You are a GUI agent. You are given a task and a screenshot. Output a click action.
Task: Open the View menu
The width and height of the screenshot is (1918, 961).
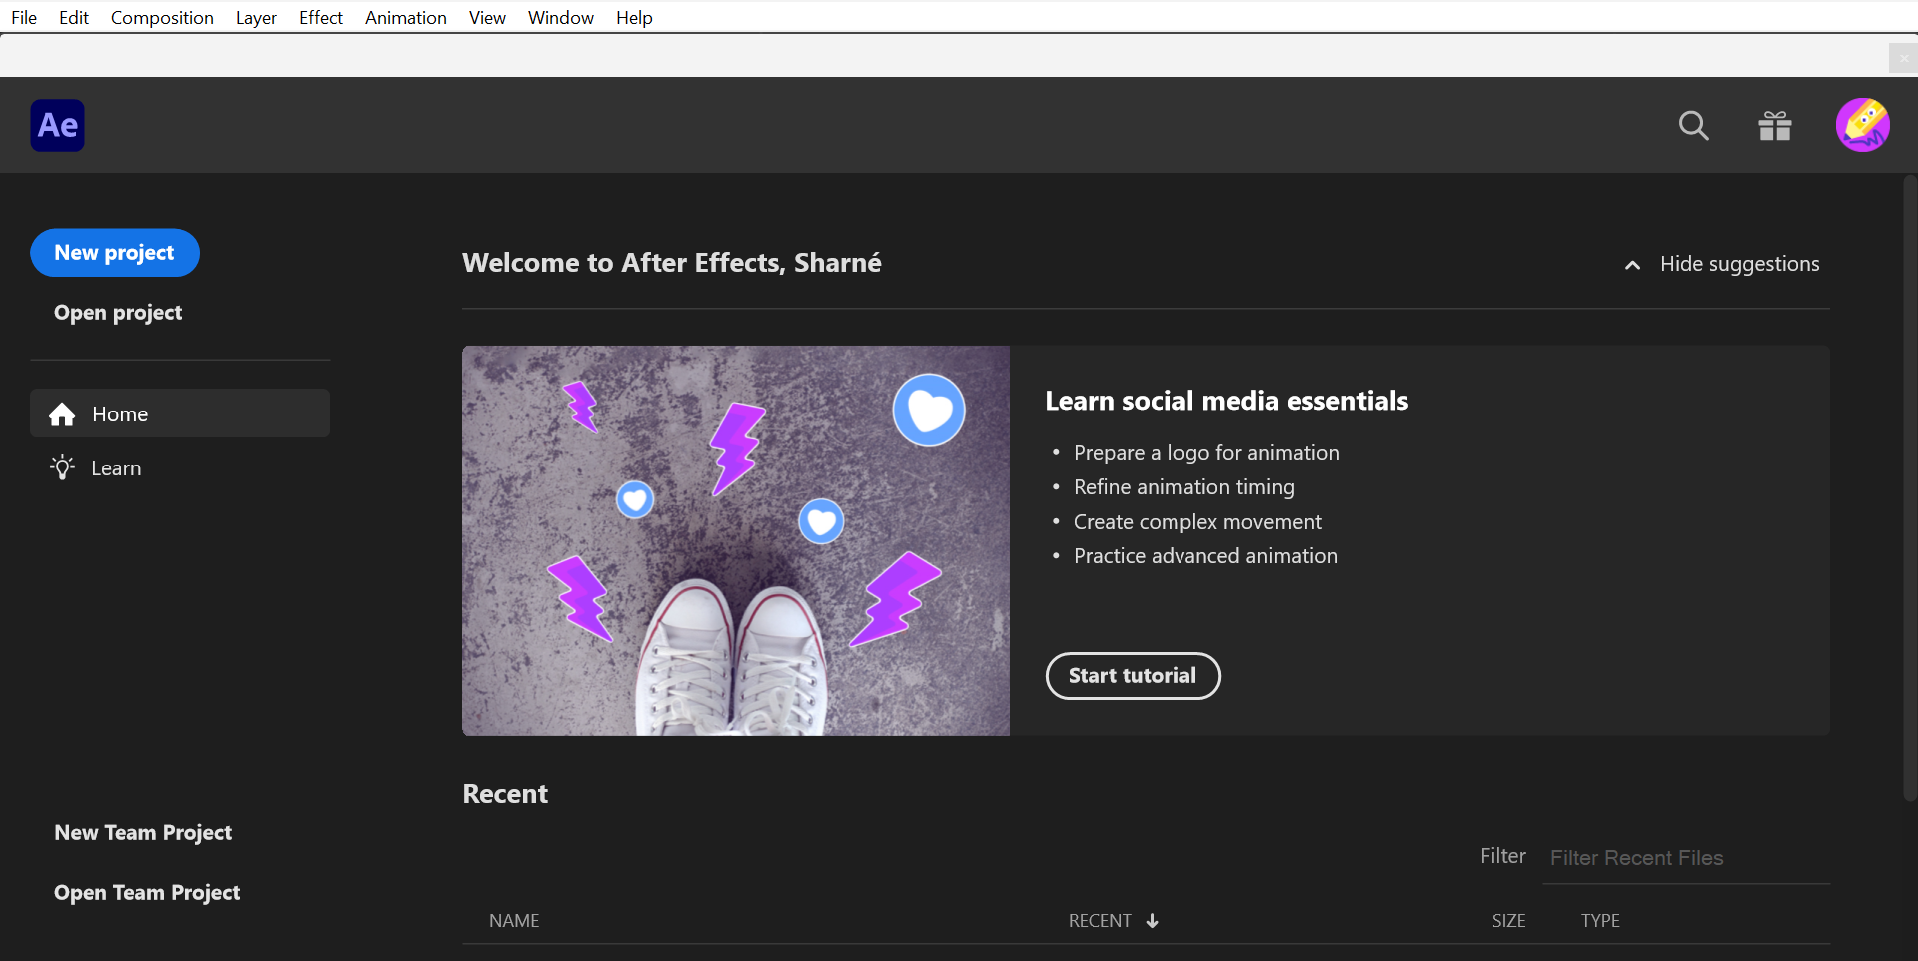pyautogui.click(x=487, y=17)
